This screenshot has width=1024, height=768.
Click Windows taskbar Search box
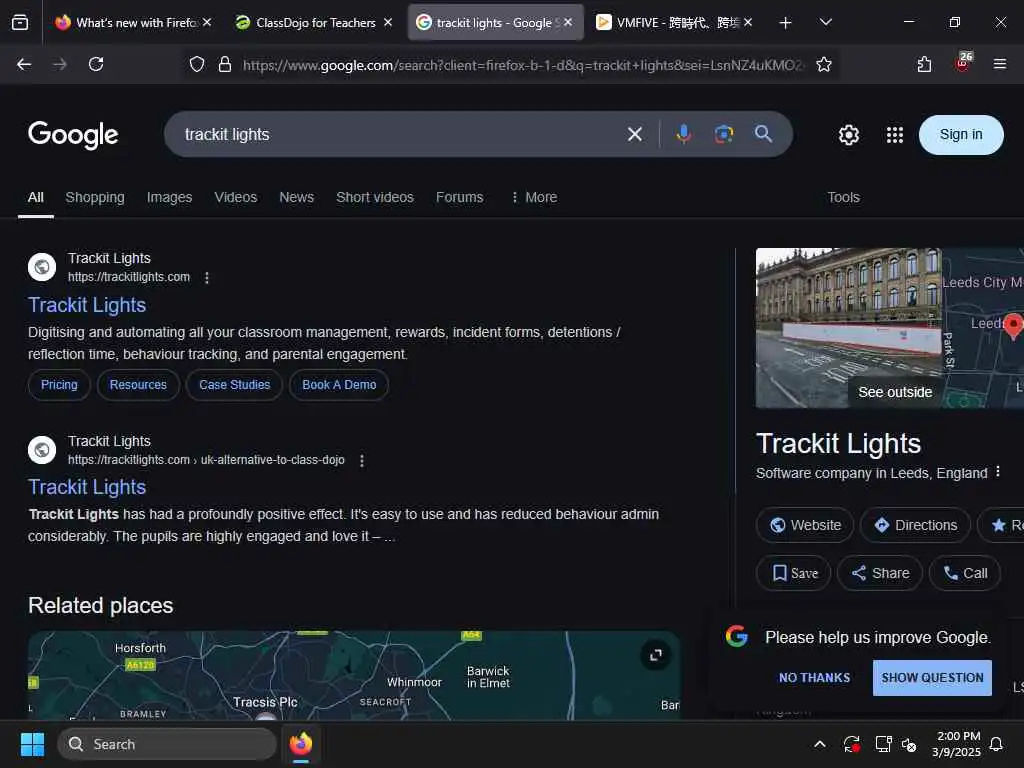pyautogui.click(x=167, y=744)
